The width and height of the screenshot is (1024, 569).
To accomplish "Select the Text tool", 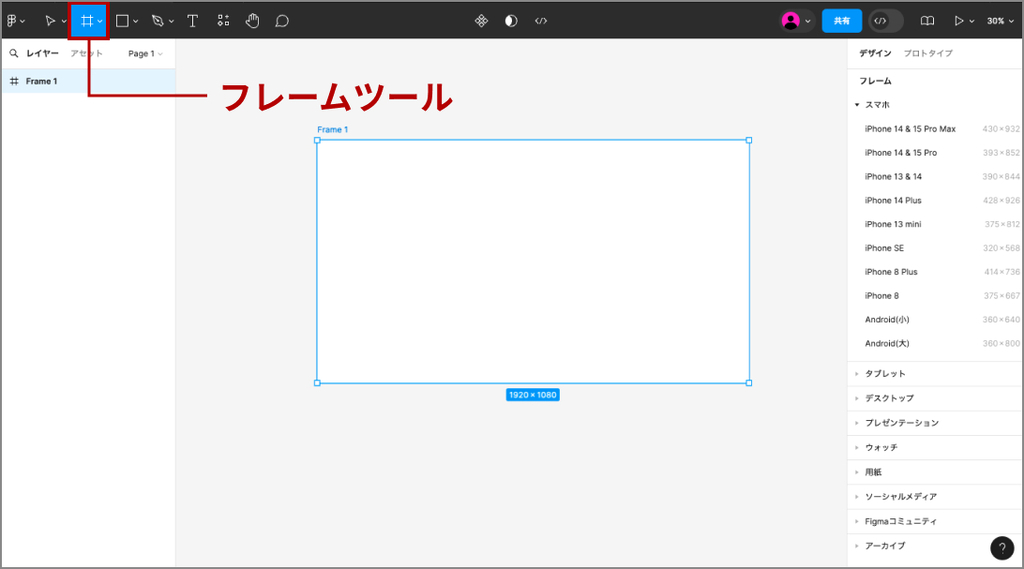I will coord(193,20).
